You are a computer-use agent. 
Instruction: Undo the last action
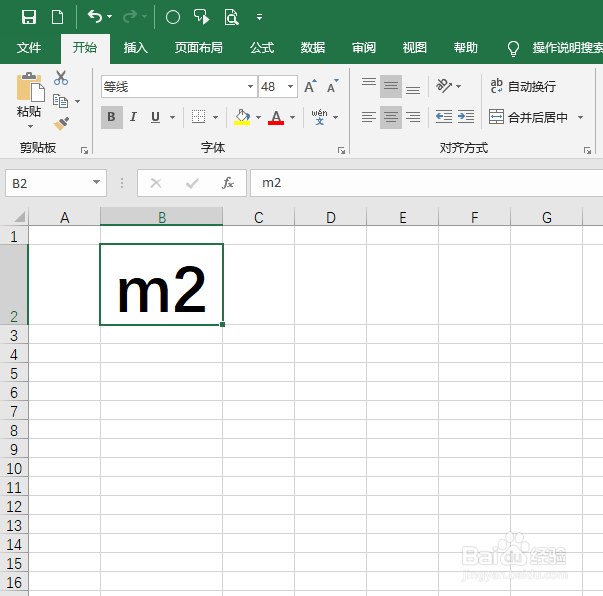point(95,17)
